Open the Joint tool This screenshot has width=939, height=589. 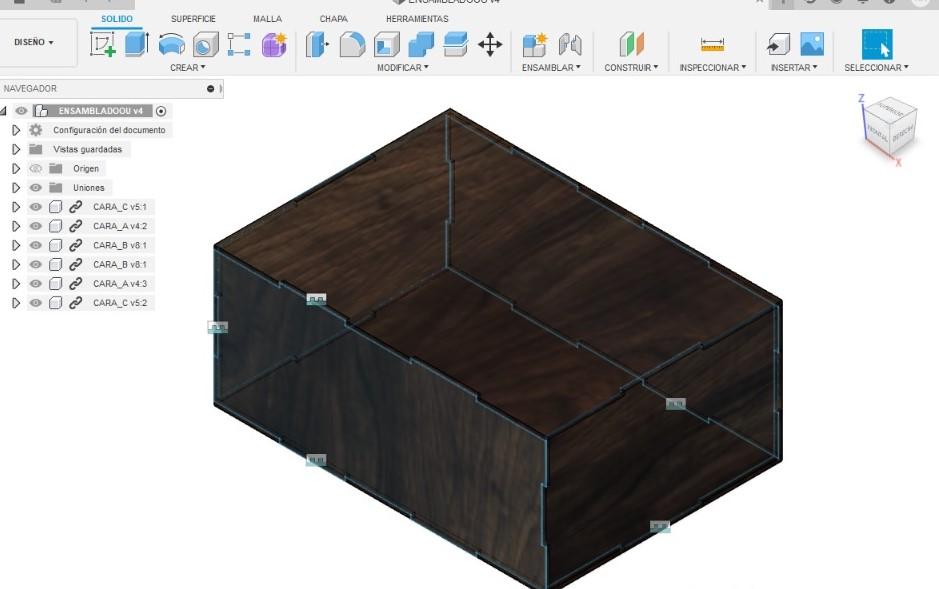[570, 45]
